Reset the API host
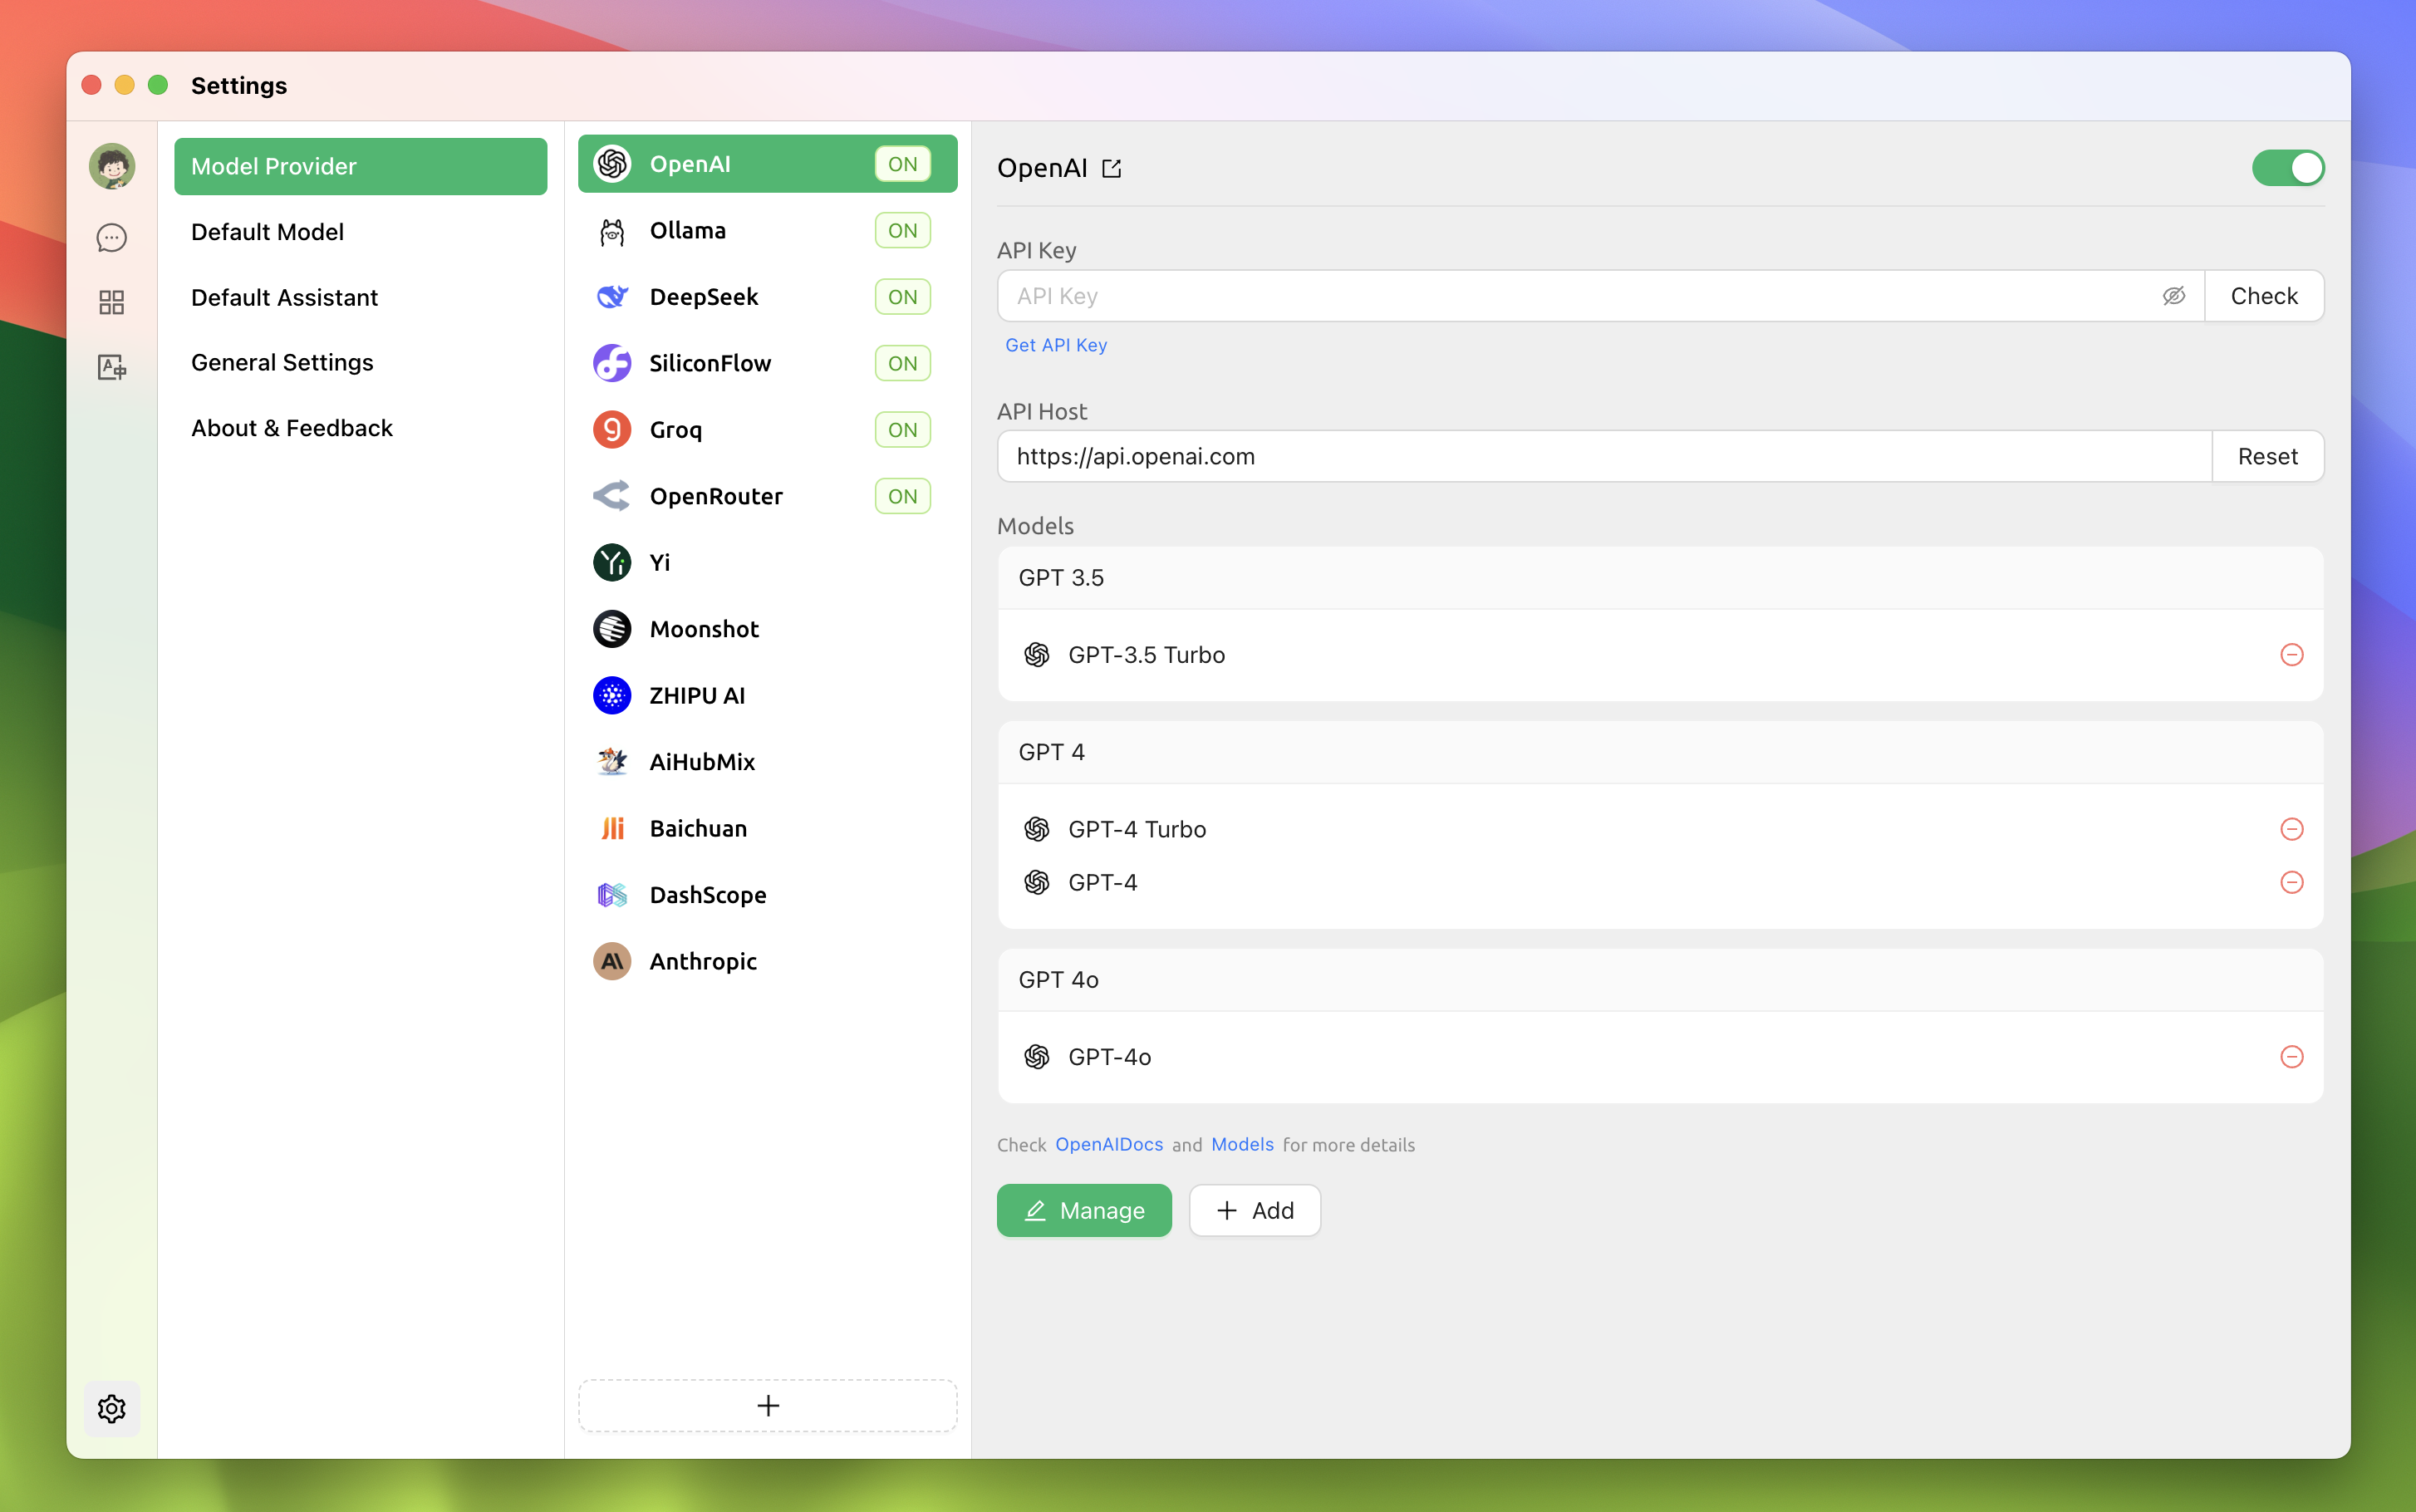Viewport: 2416px width, 1512px height. click(x=2267, y=456)
